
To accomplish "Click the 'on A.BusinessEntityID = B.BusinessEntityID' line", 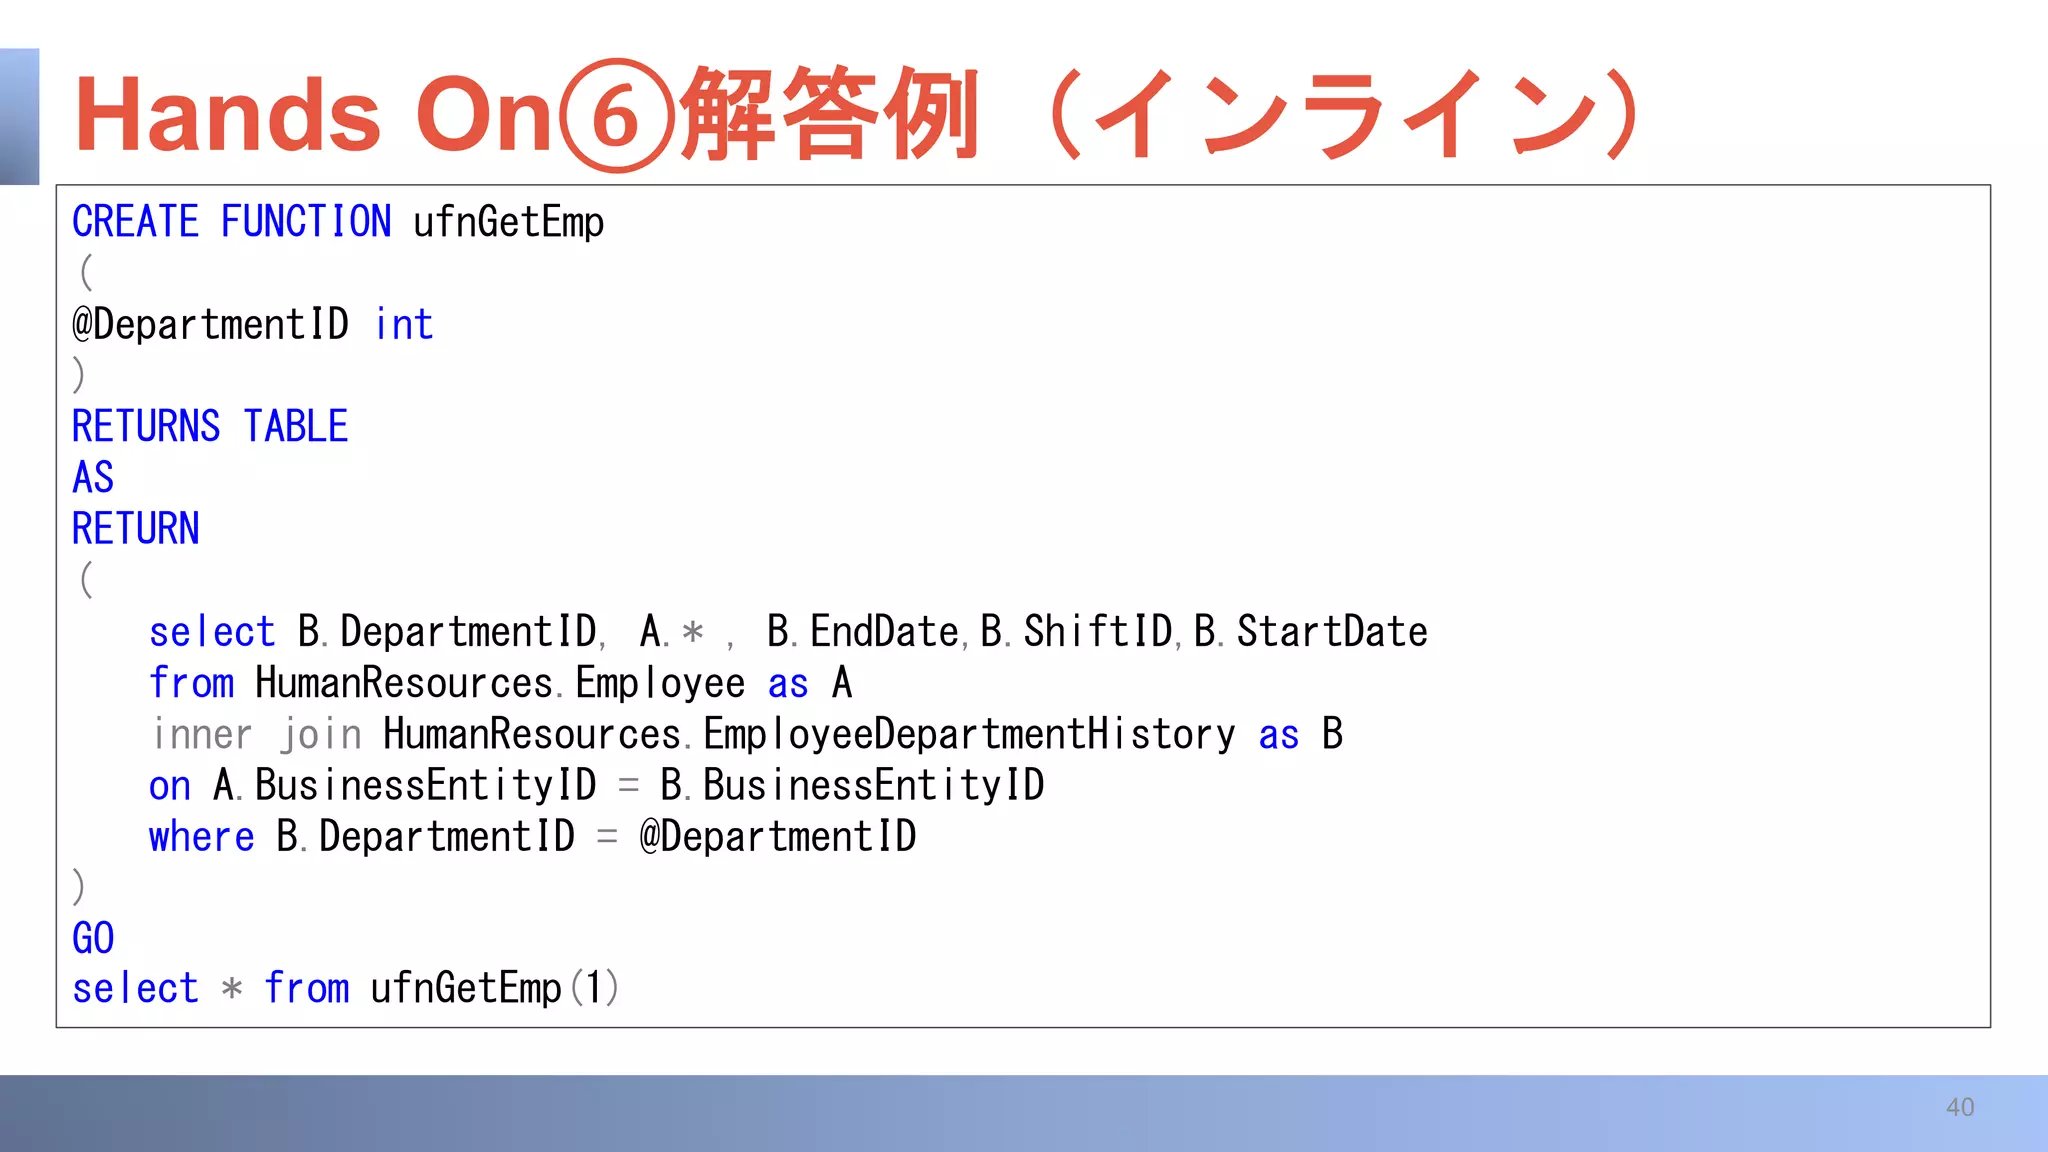I will tap(597, 785).
